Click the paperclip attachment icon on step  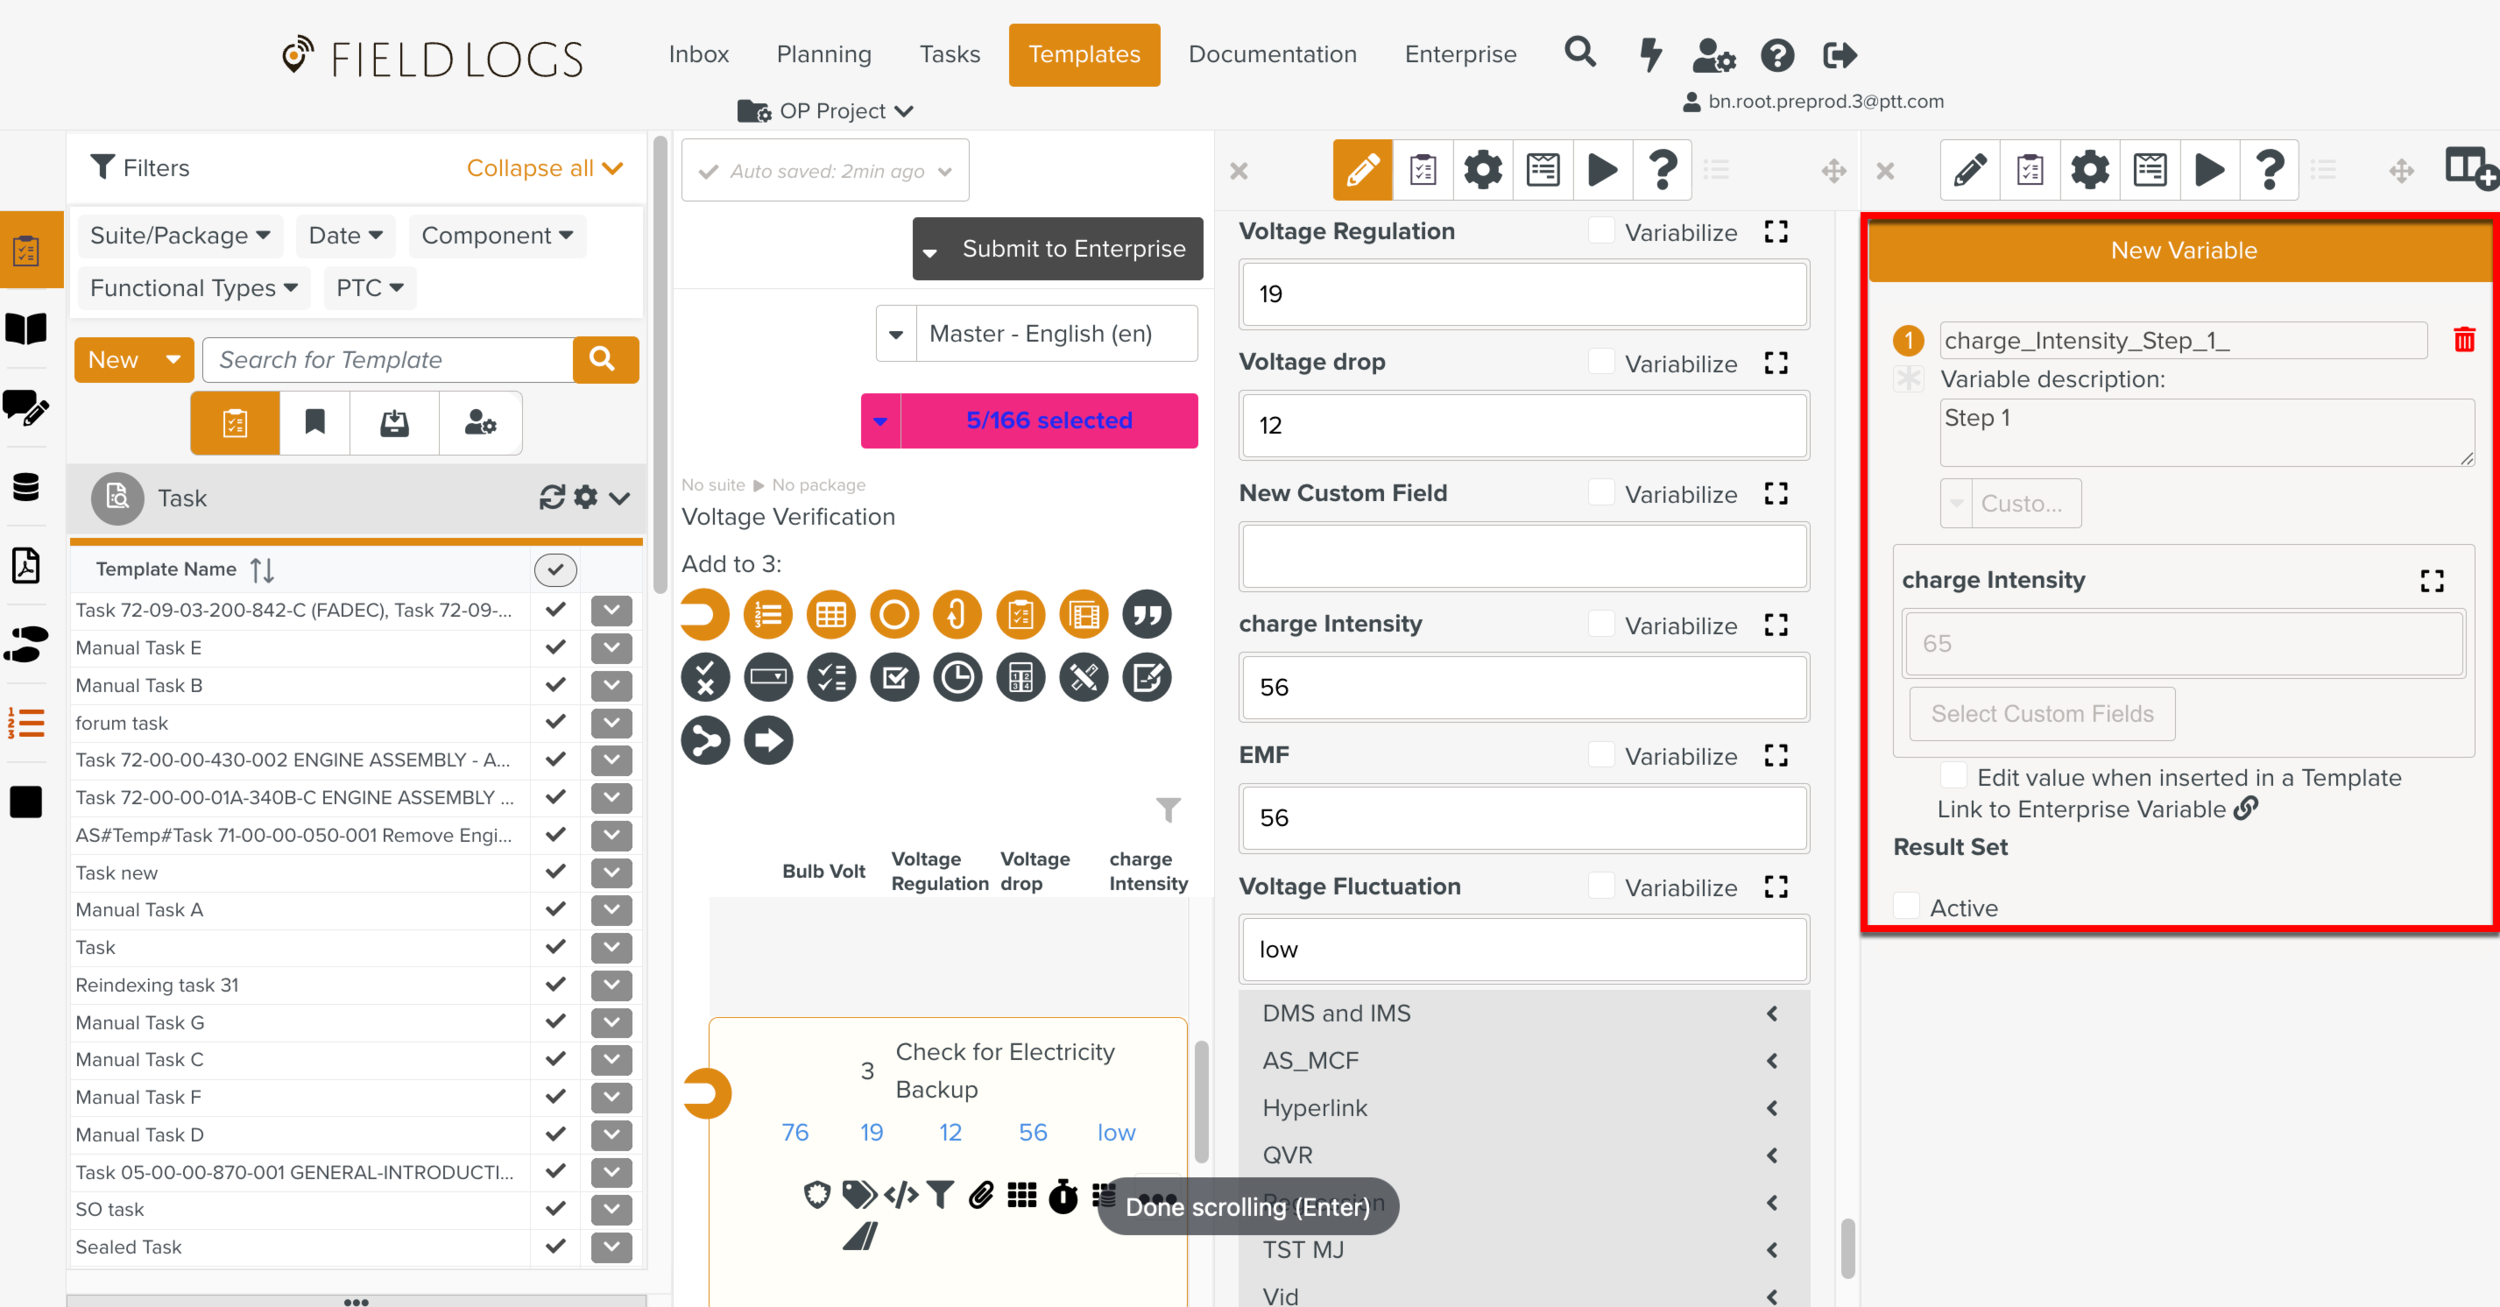(981, 1195)
